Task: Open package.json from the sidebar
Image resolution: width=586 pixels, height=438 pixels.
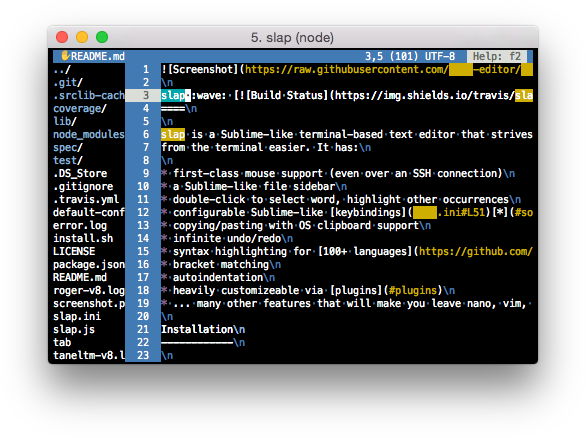Action: (89, 264)
